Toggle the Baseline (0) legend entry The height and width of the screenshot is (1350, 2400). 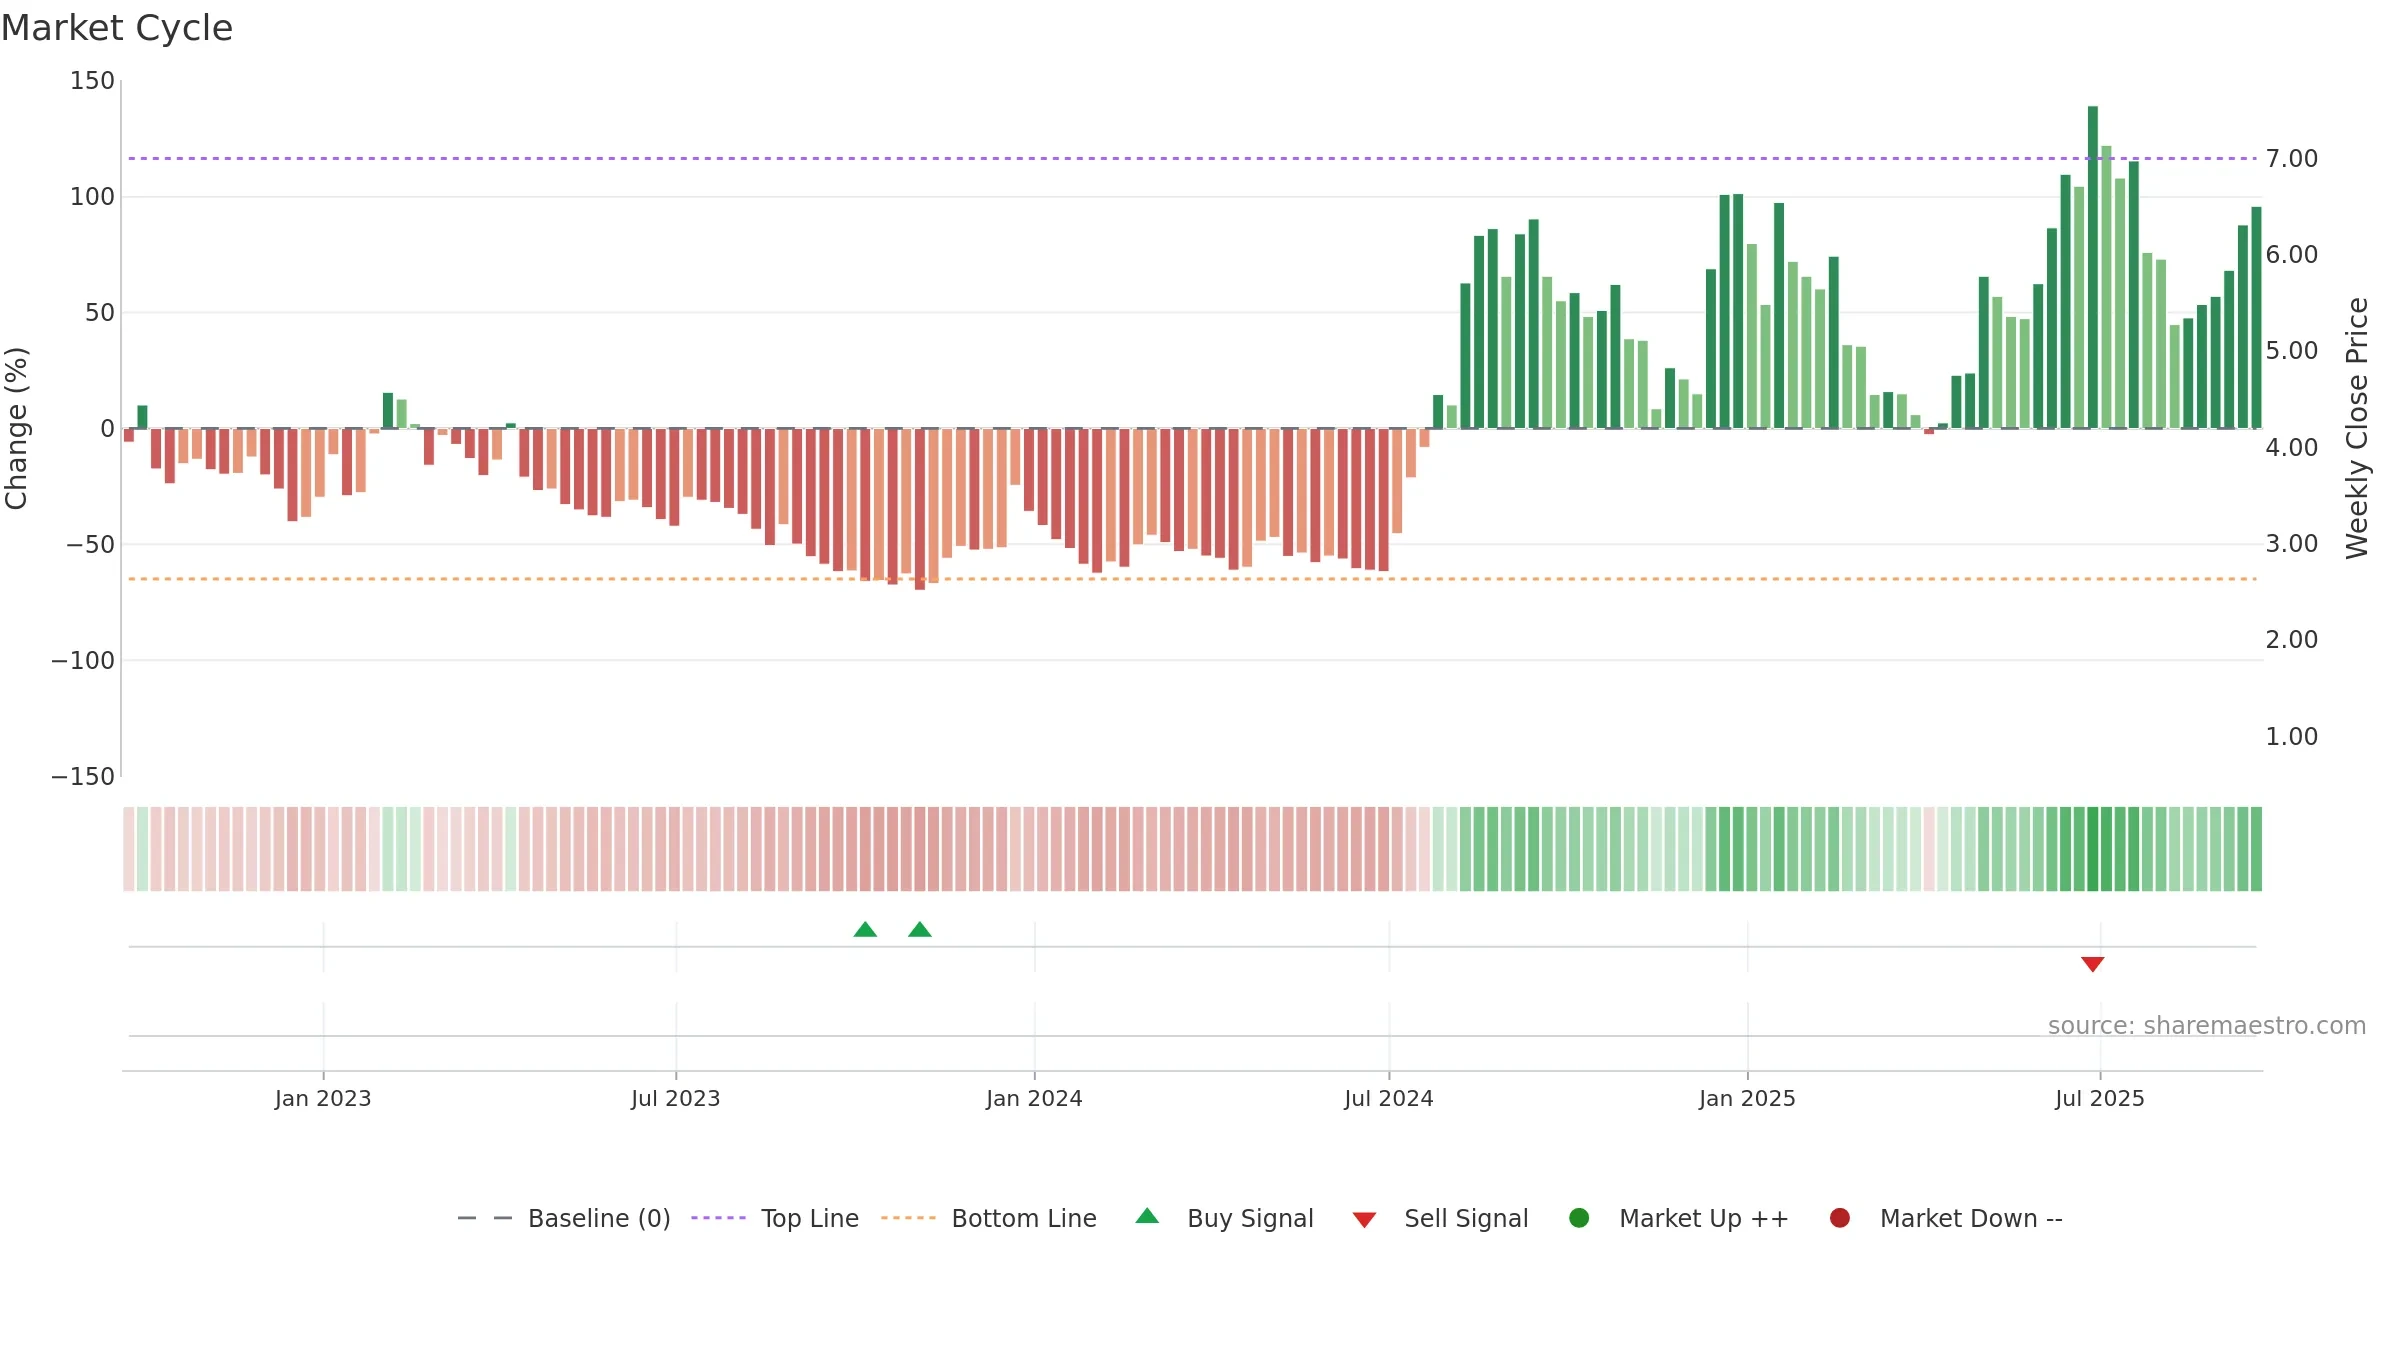(564, 1218)
